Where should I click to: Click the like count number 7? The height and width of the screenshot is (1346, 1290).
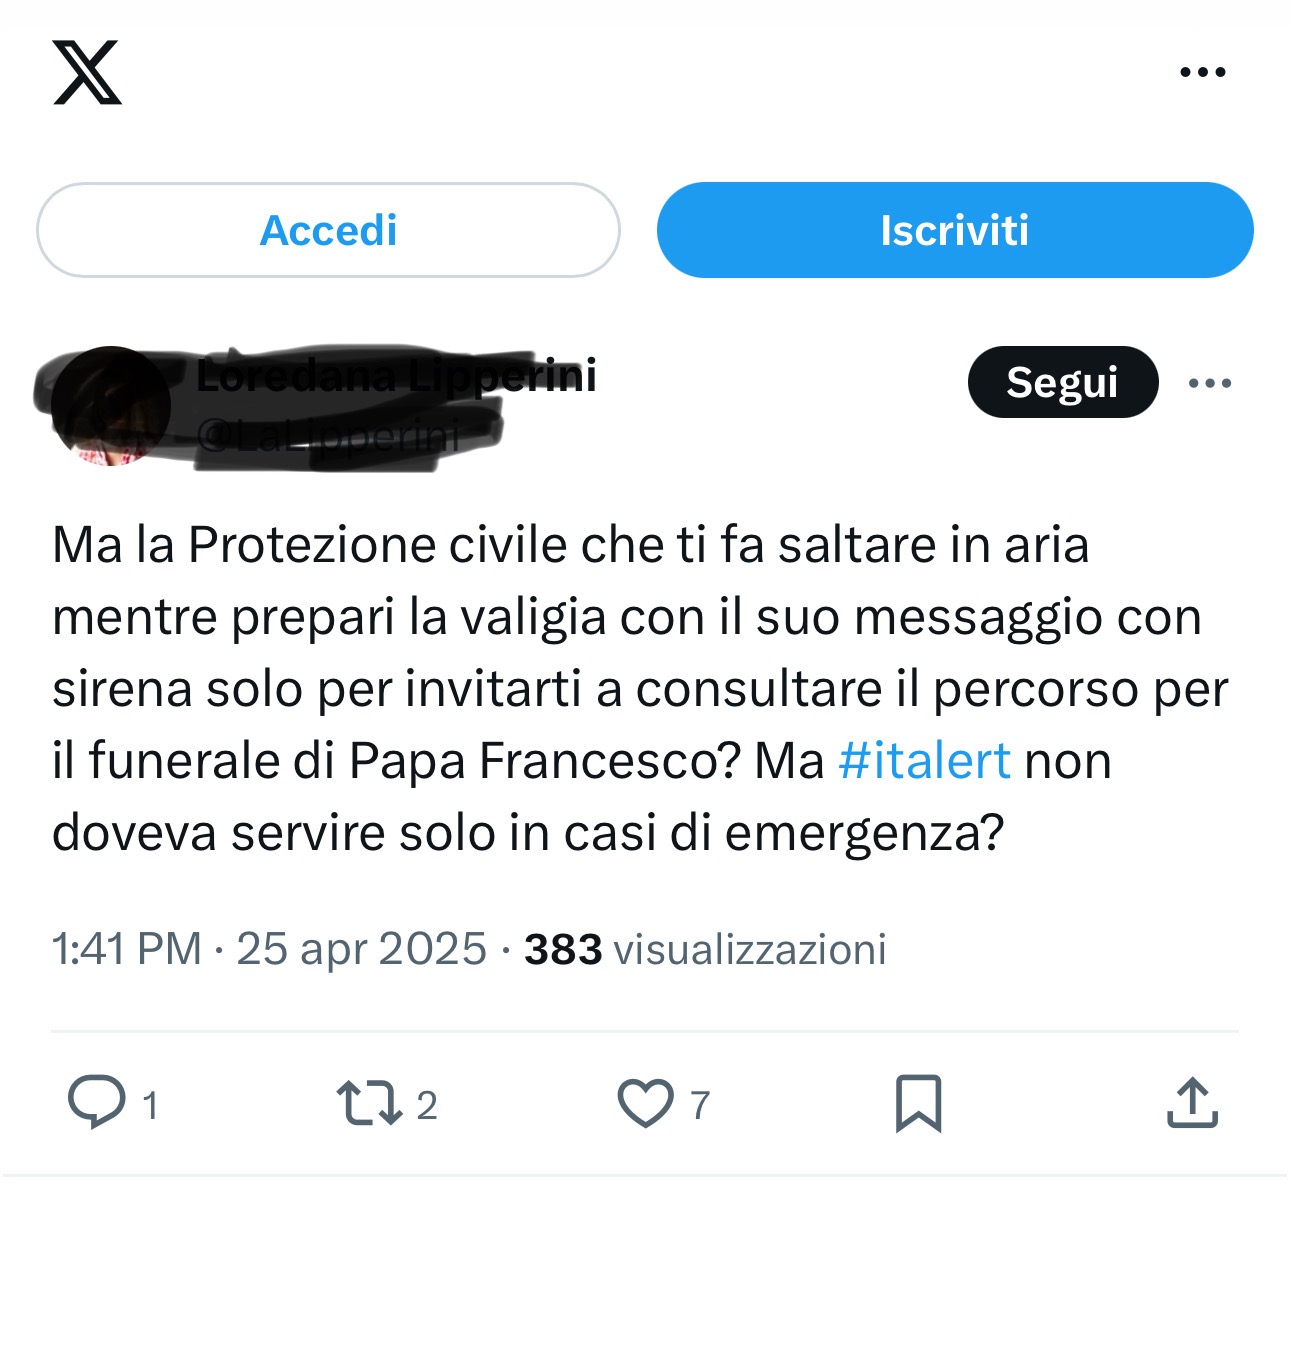pyautogui.click(x=700, y=1105)
